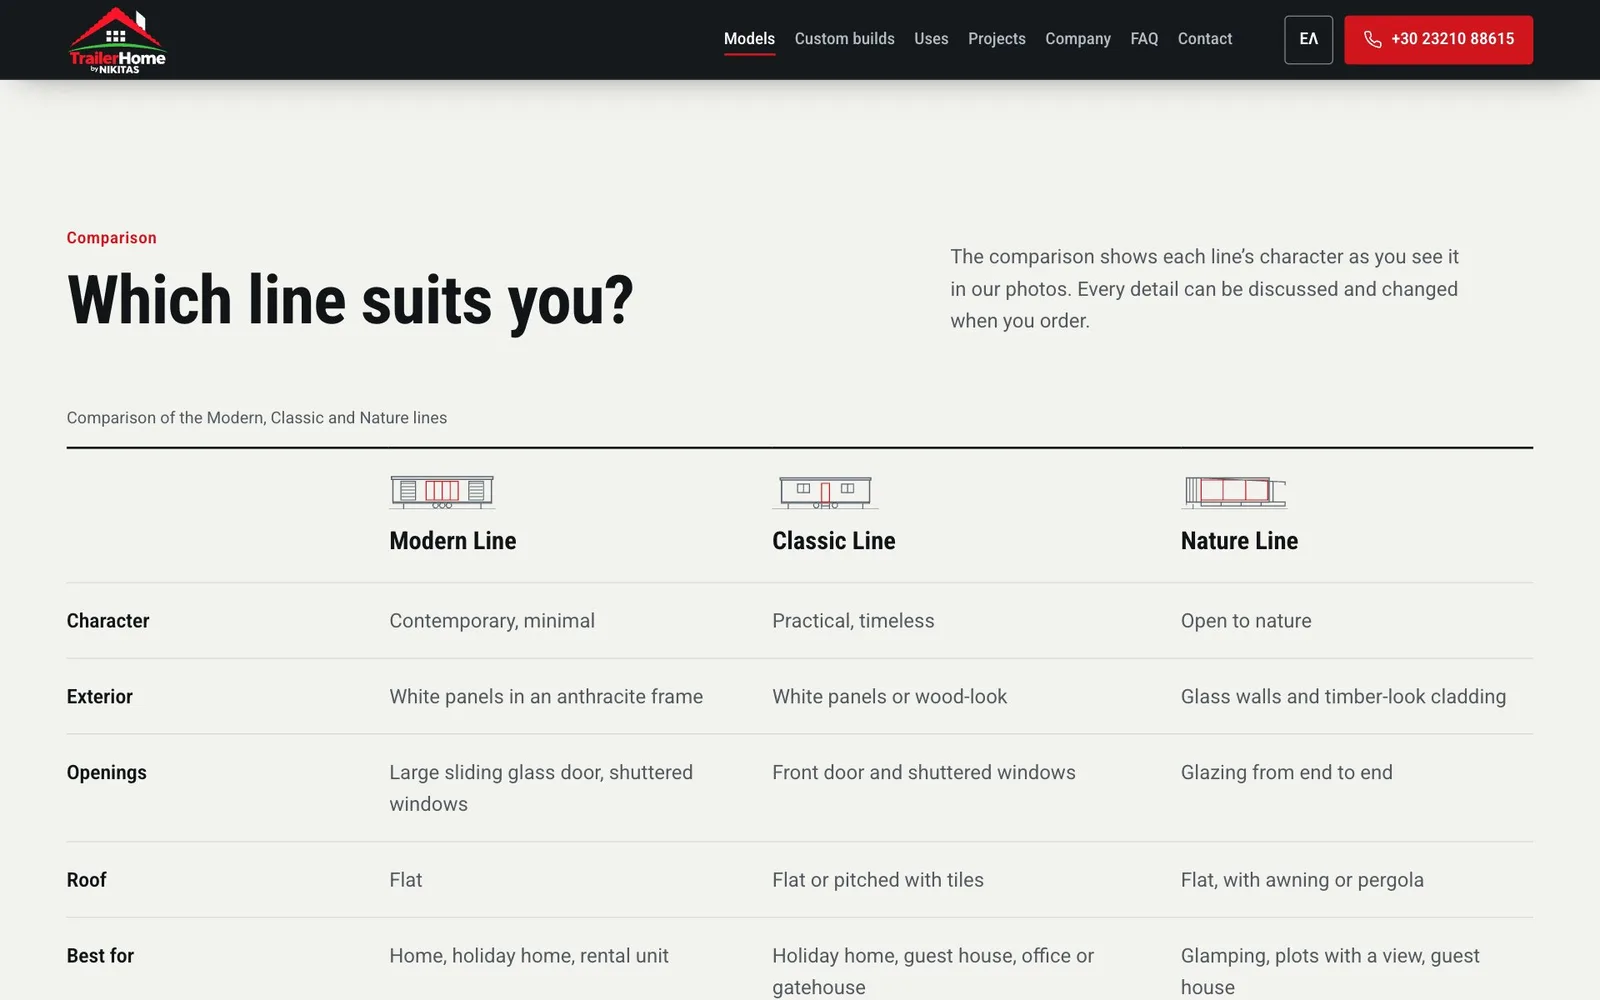
Task: Go to the Contact page
Action: coord(1204,39)
